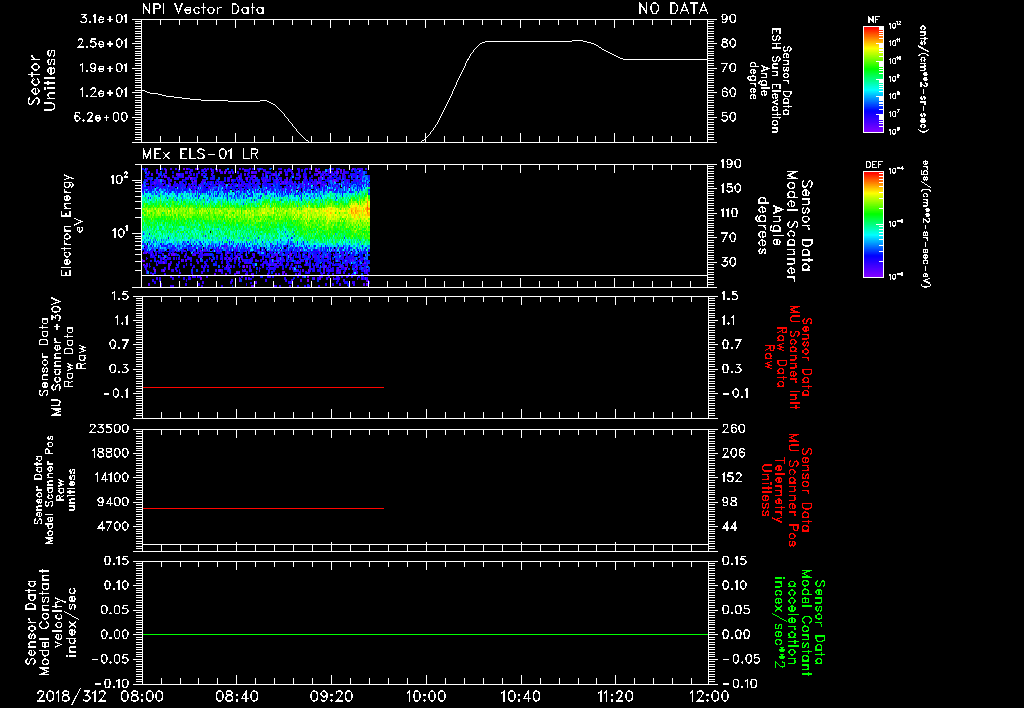The image size is (1024, 708).
Task: Click the "98" telemetry tick value
Action: coord(729,502)
